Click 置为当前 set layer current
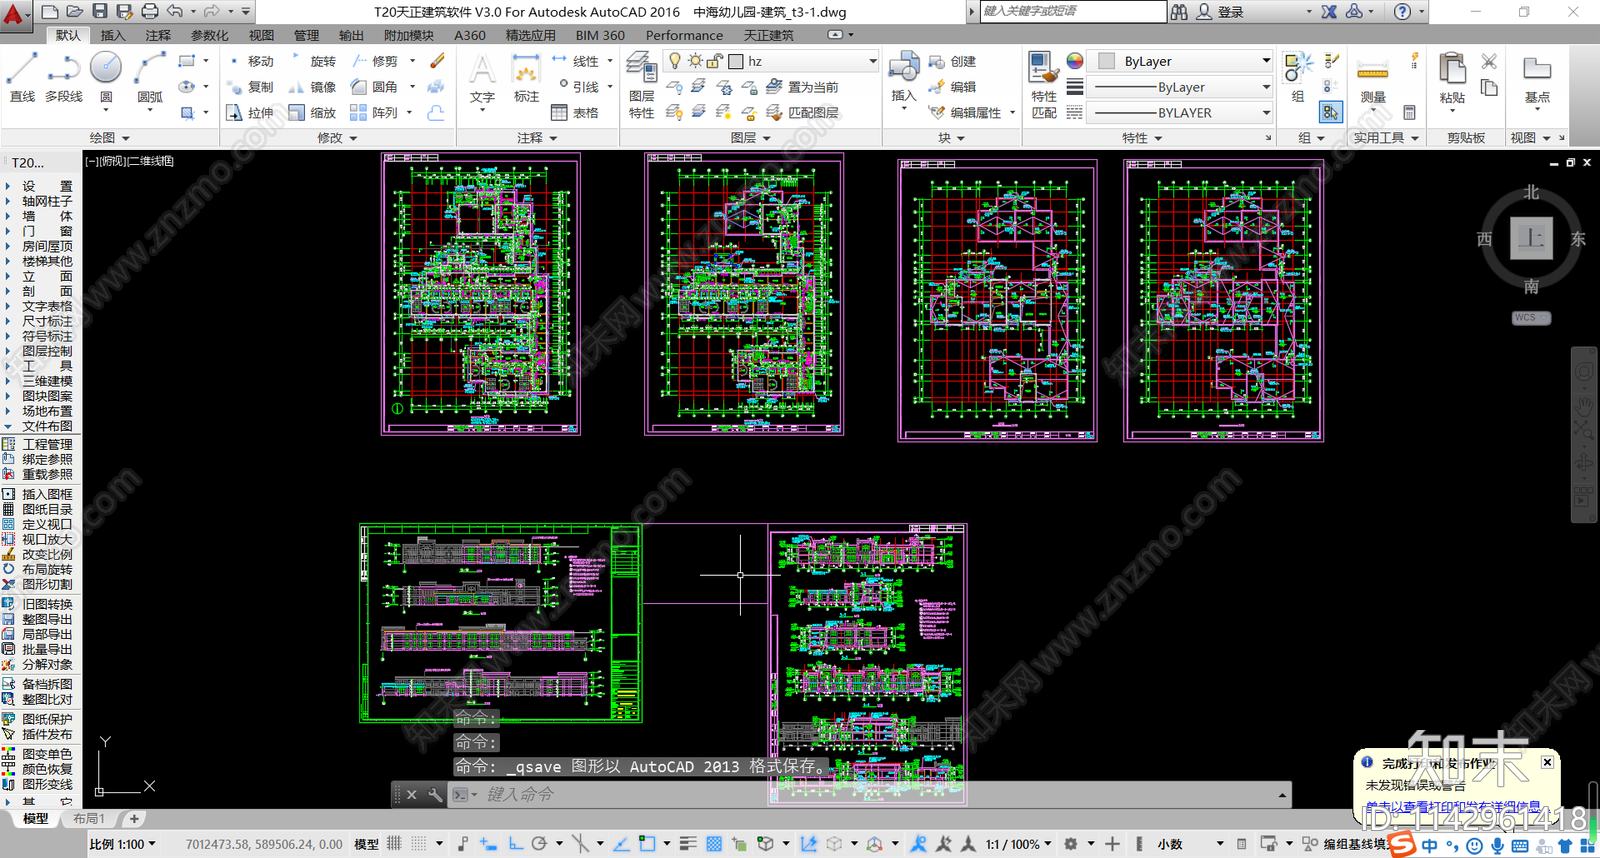 [803, 87]
